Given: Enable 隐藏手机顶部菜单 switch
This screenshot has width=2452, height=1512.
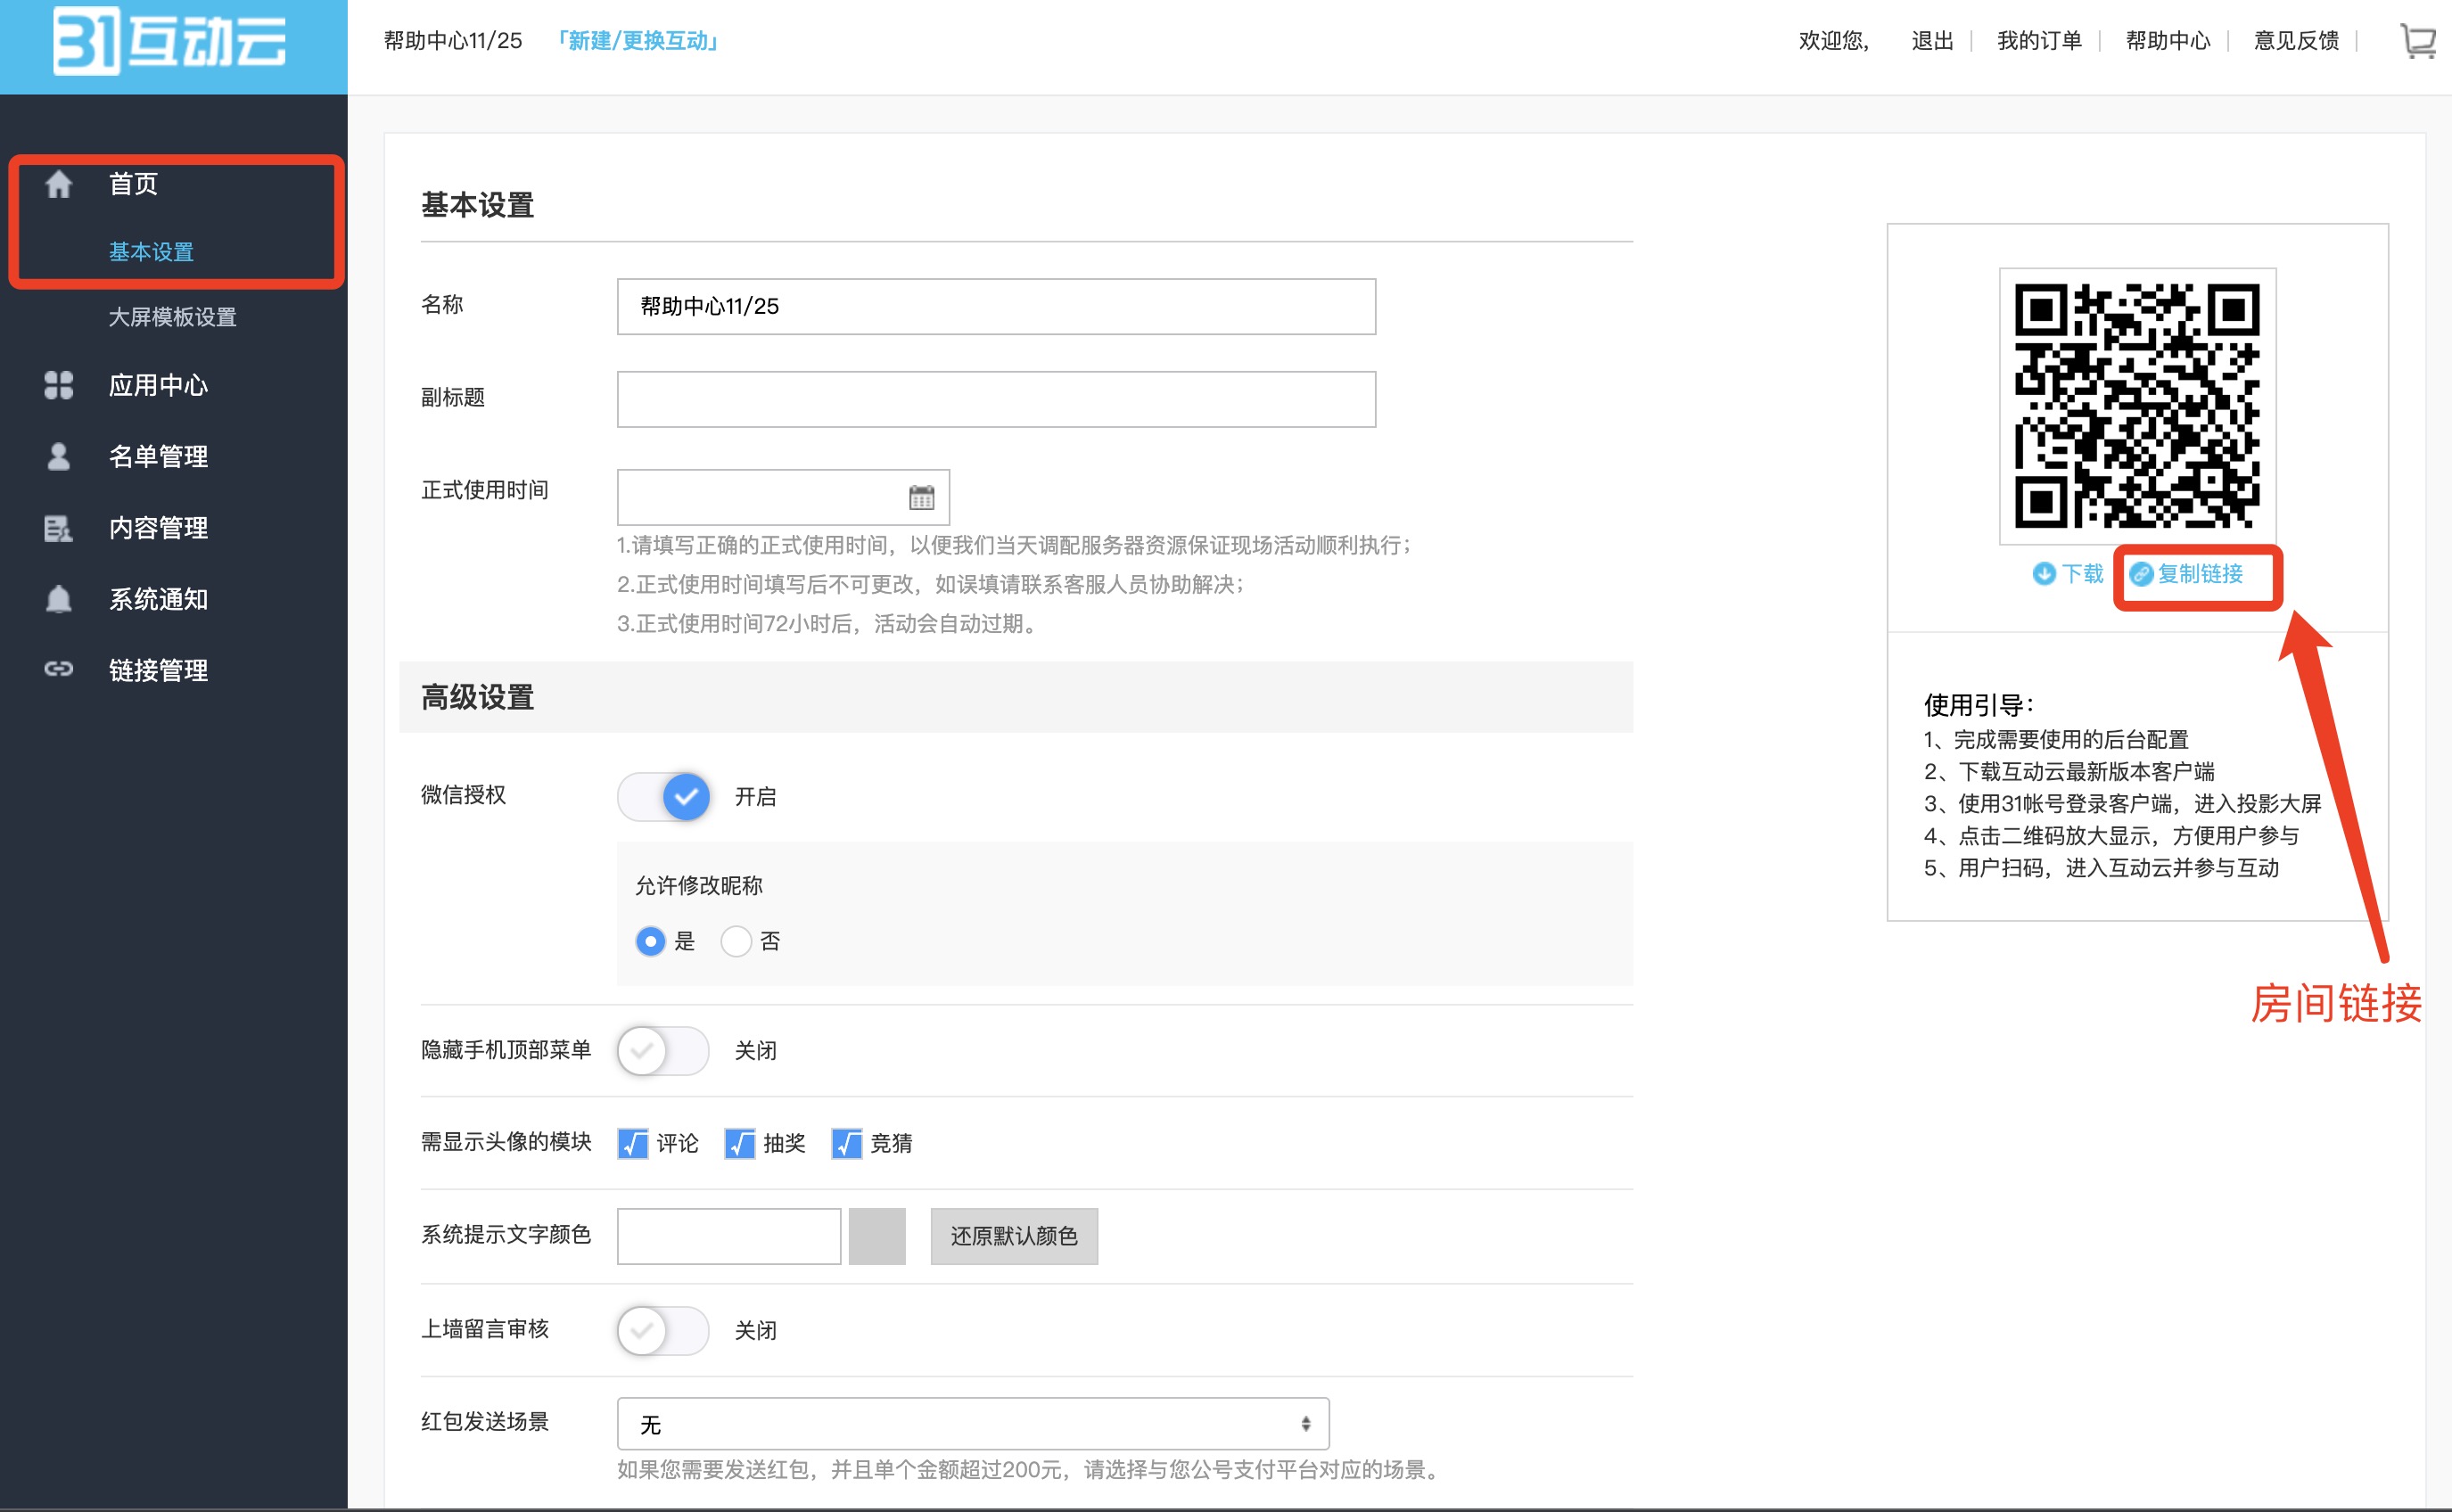Looking at the screenshot, I should click(x=664, y=1051).
